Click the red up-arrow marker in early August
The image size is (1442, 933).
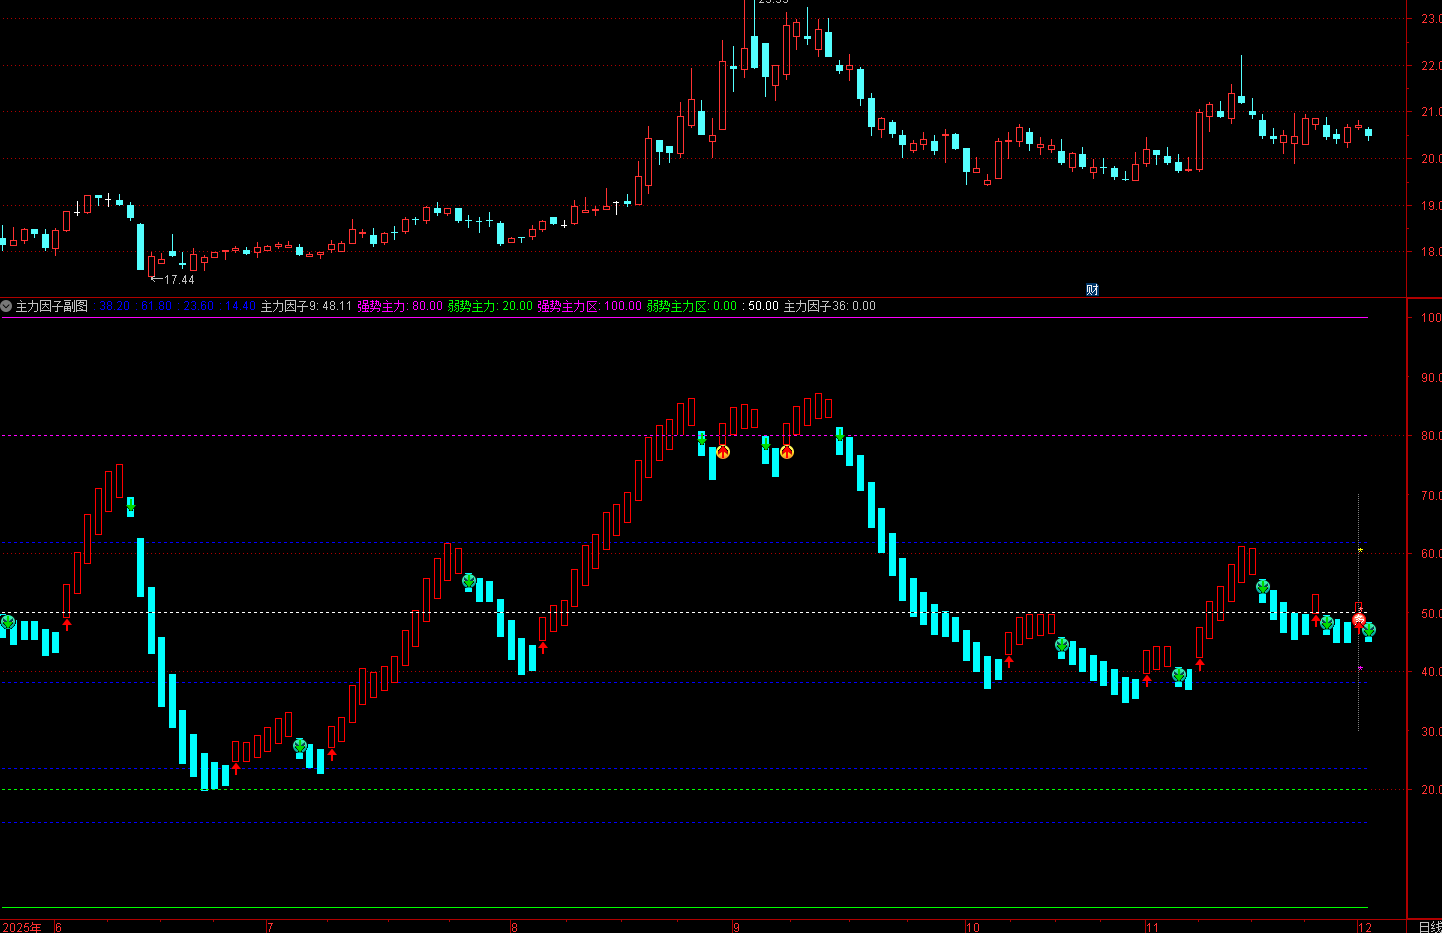543,647
